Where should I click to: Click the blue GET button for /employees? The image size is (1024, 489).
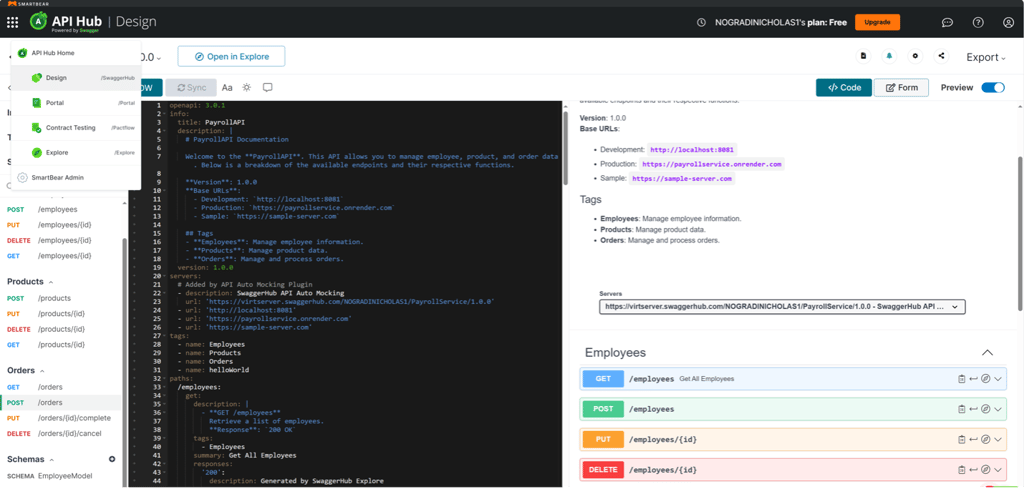click(603, 379)
